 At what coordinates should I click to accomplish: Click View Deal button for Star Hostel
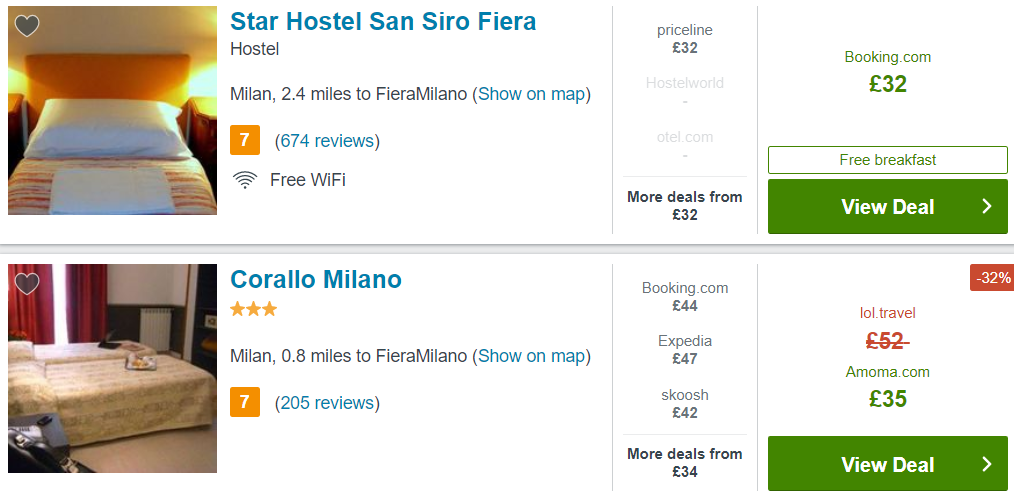(888, 207)
